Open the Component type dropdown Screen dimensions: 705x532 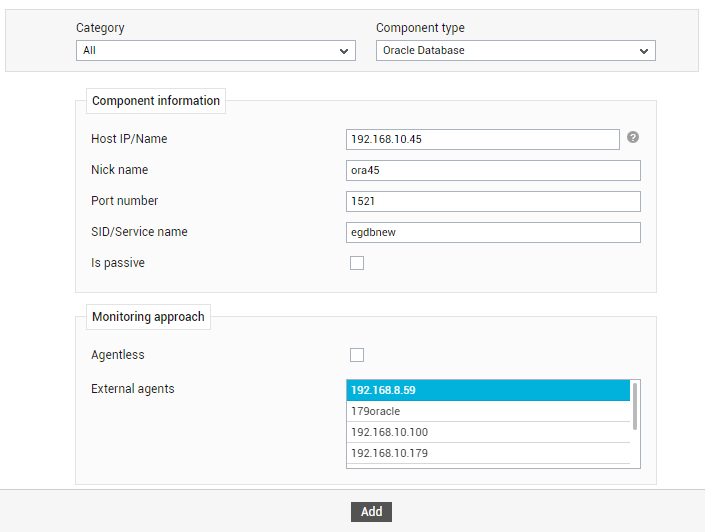coord(516,50)
